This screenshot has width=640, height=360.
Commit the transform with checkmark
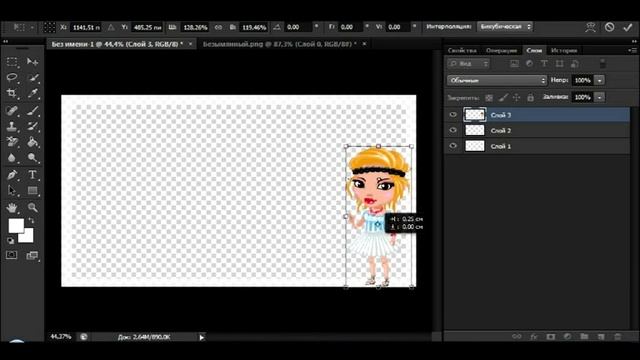627,27
